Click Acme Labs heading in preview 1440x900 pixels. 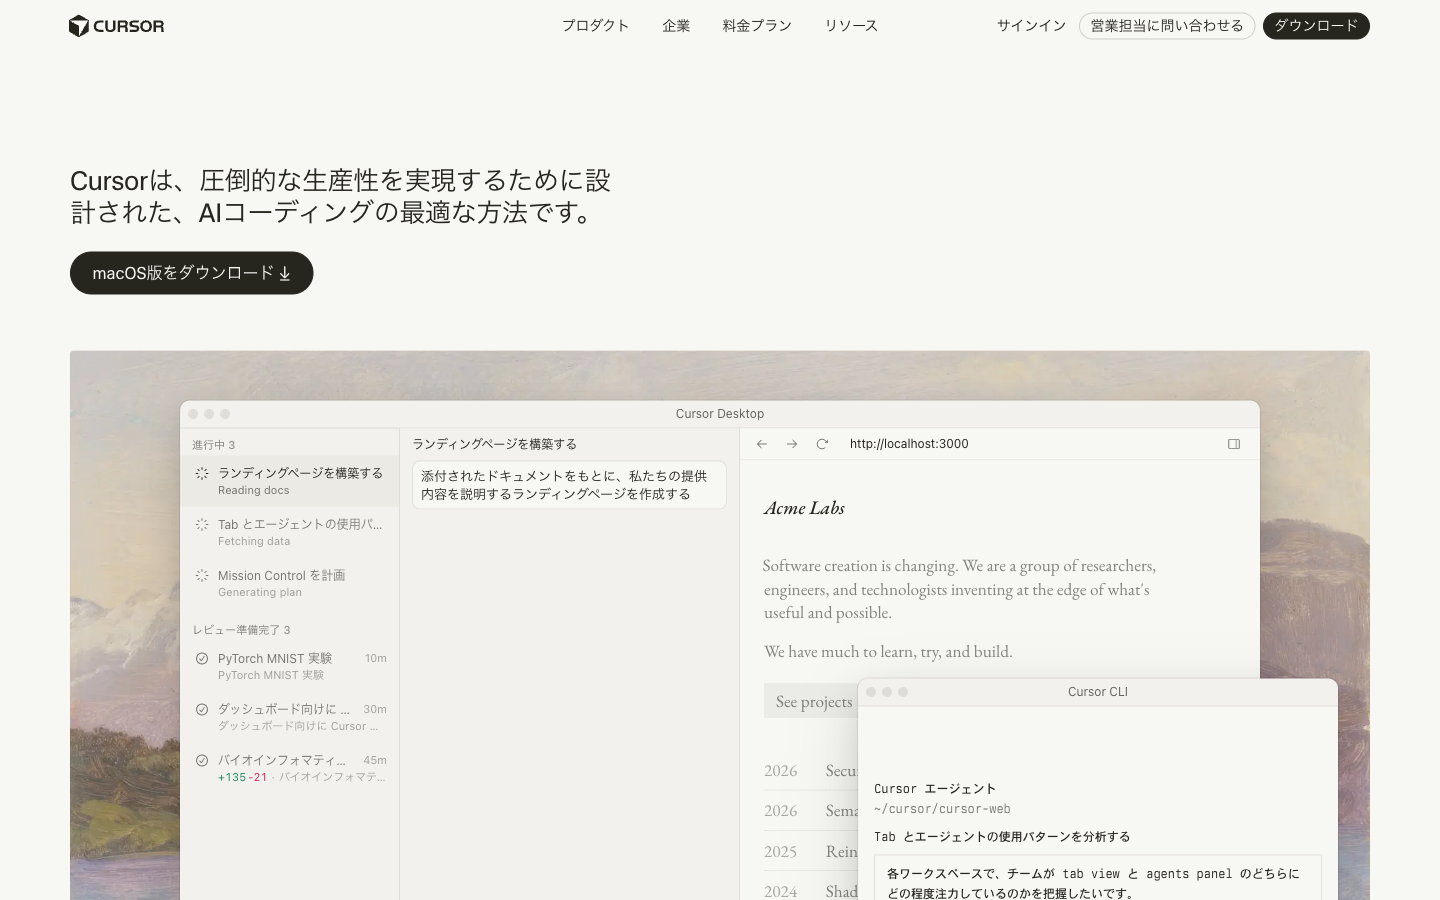pos(805,508)
